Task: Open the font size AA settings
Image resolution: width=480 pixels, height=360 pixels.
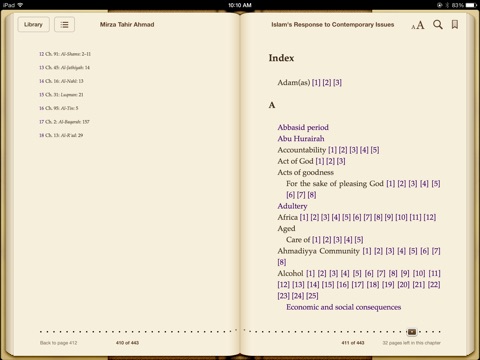Action: (418, 25)
